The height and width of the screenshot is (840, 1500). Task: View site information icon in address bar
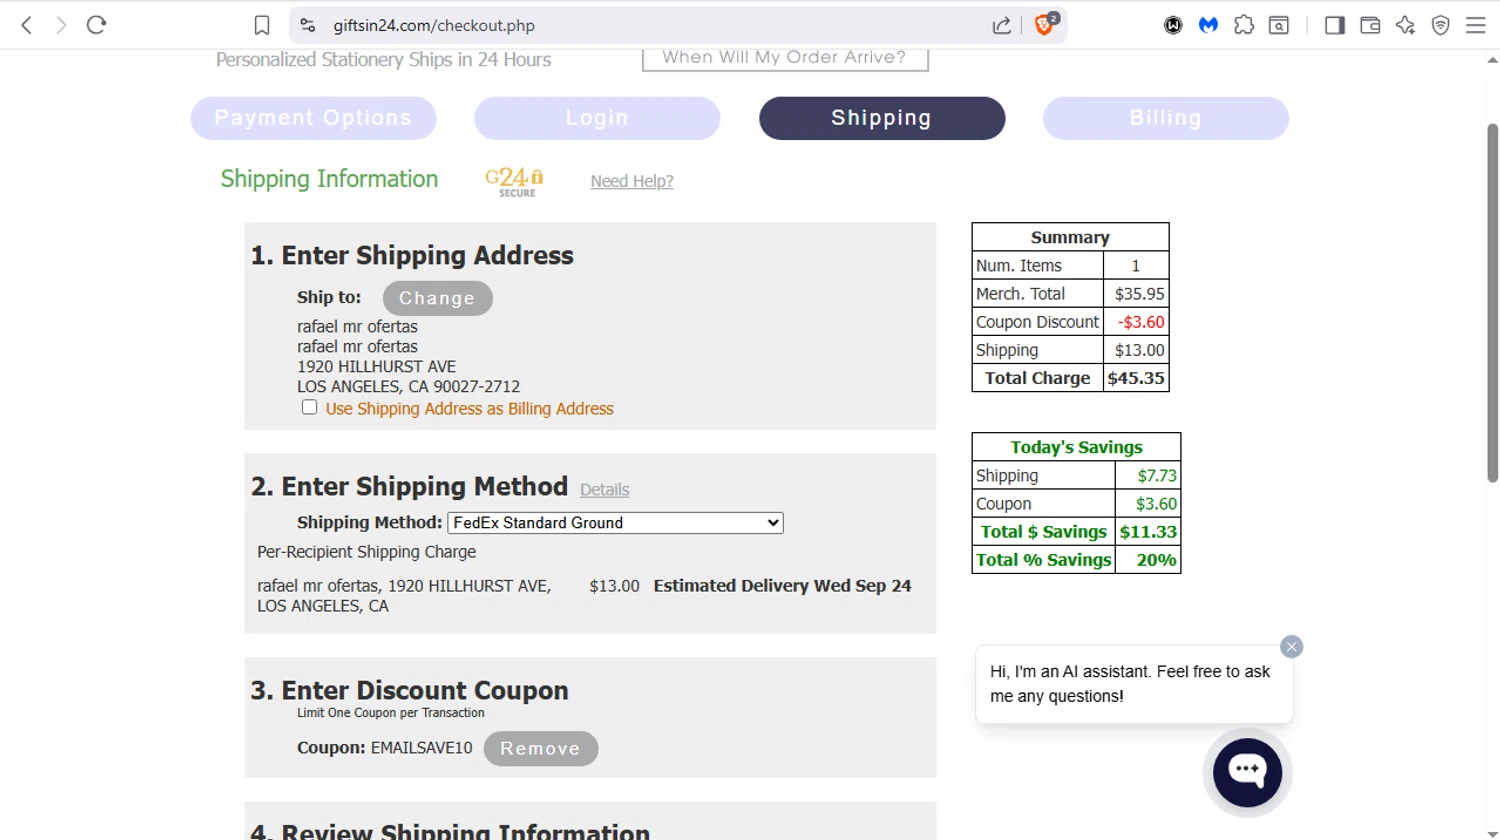[308, 25]
